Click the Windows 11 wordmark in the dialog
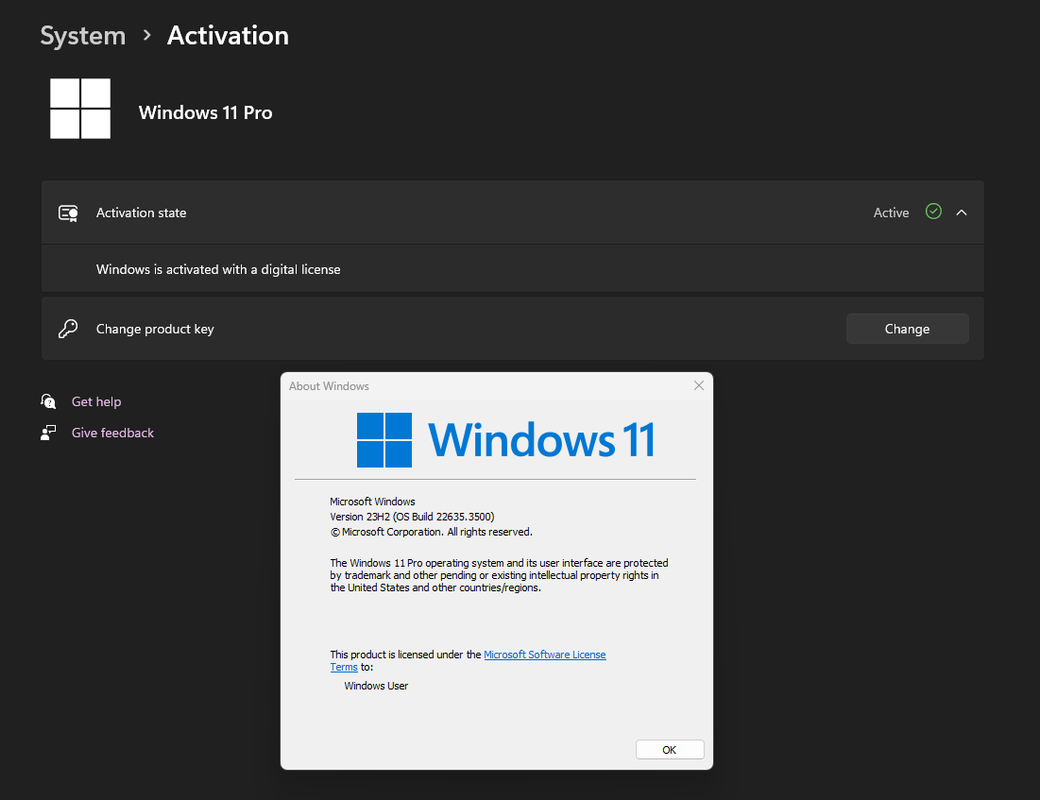 (542, 440)
